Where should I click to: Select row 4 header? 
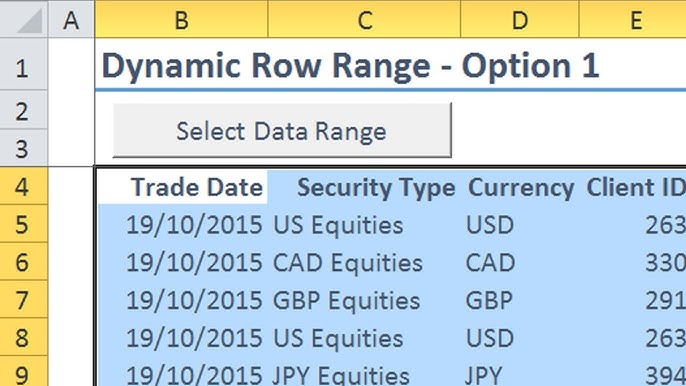(x=24, y=186)
